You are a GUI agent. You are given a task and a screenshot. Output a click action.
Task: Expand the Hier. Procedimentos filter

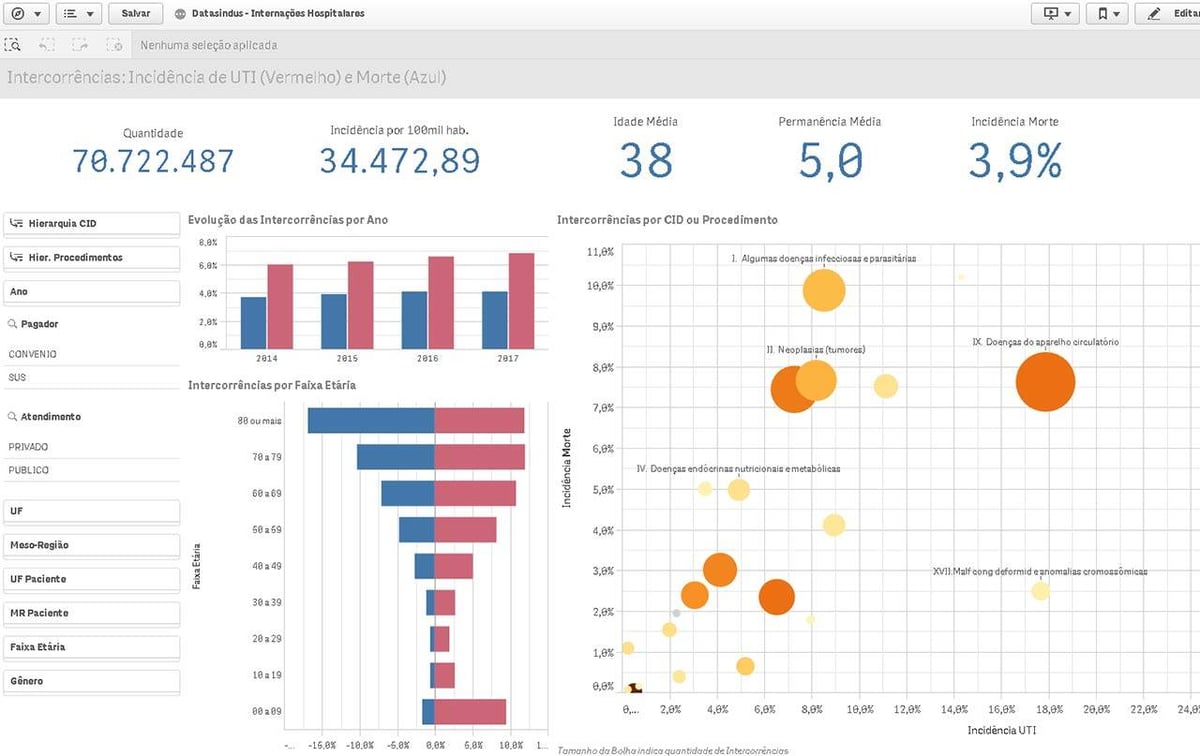(92, 258)
